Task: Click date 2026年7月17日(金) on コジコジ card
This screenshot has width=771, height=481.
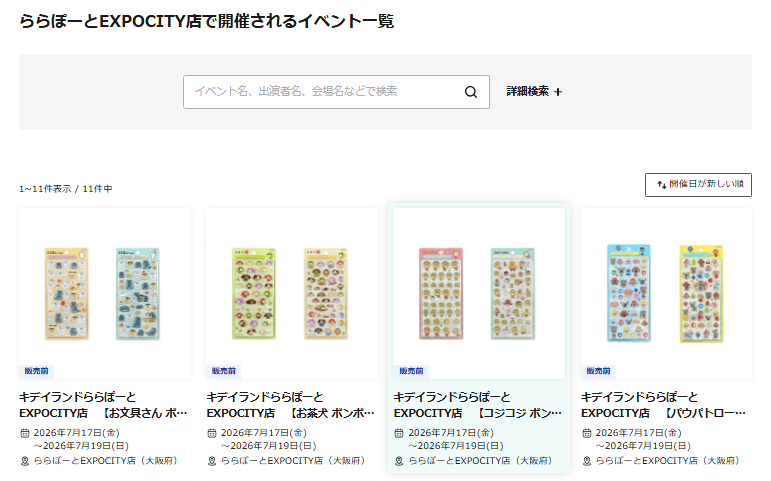Action: pyautogui.click(x=451, y=433)
